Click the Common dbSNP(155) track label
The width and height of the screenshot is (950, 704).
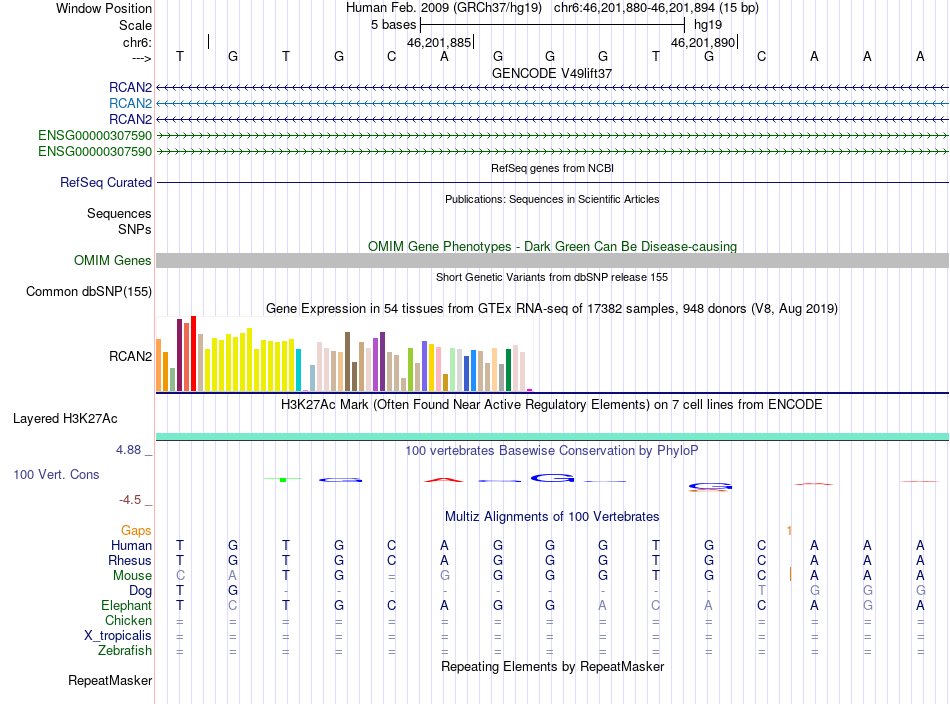click(88, 291)
